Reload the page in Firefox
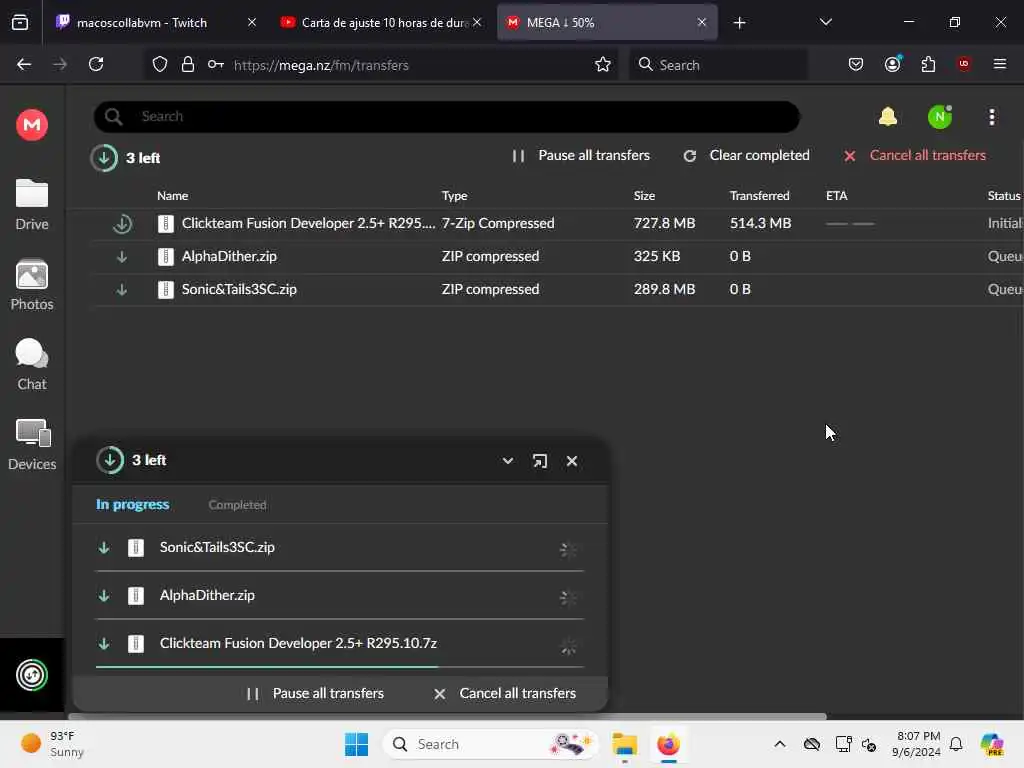 click(x=96, y=64)
